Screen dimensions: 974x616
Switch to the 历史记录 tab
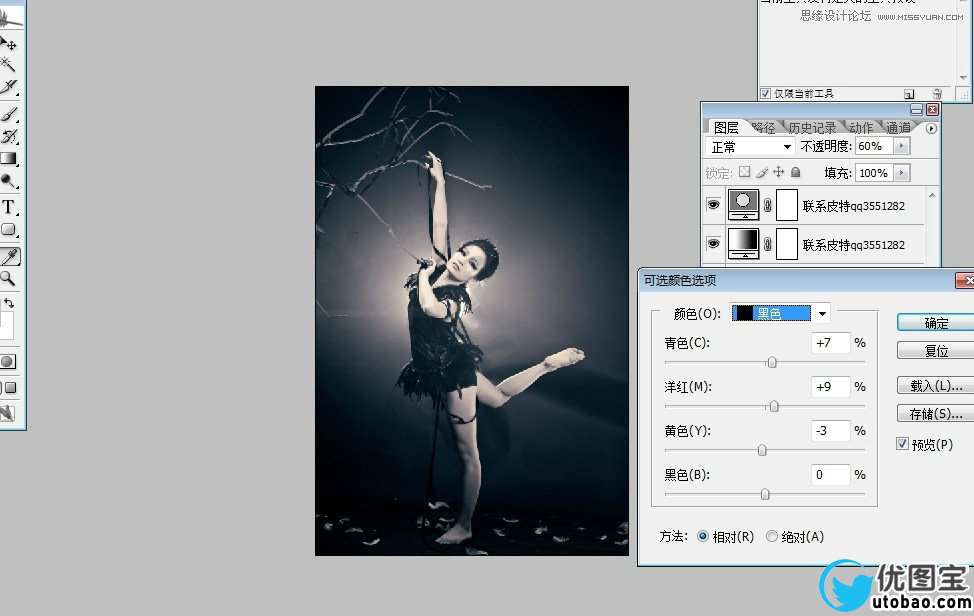tap(812, 127)
